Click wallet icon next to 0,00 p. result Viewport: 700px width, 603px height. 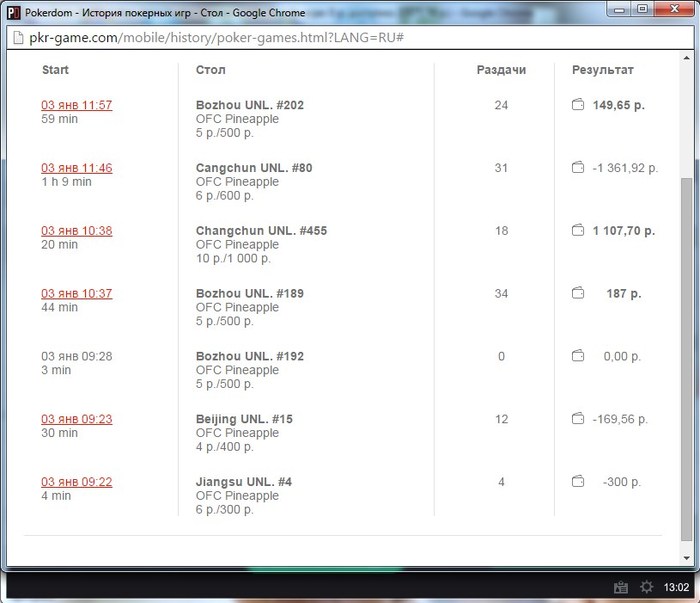[578, 356]
